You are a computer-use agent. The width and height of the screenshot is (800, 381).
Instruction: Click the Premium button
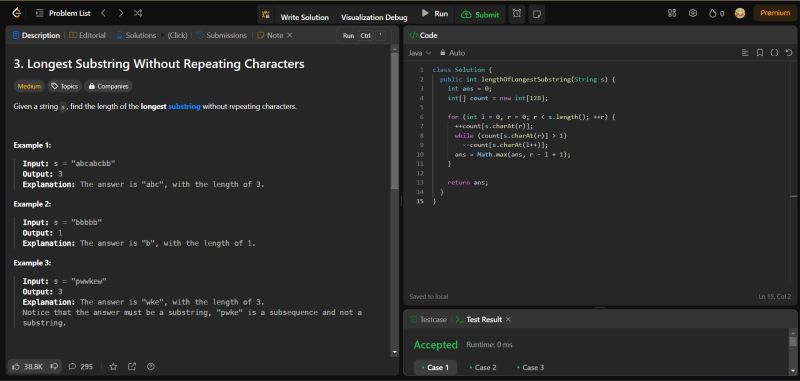pyautogui.click(x=774, y=13)
